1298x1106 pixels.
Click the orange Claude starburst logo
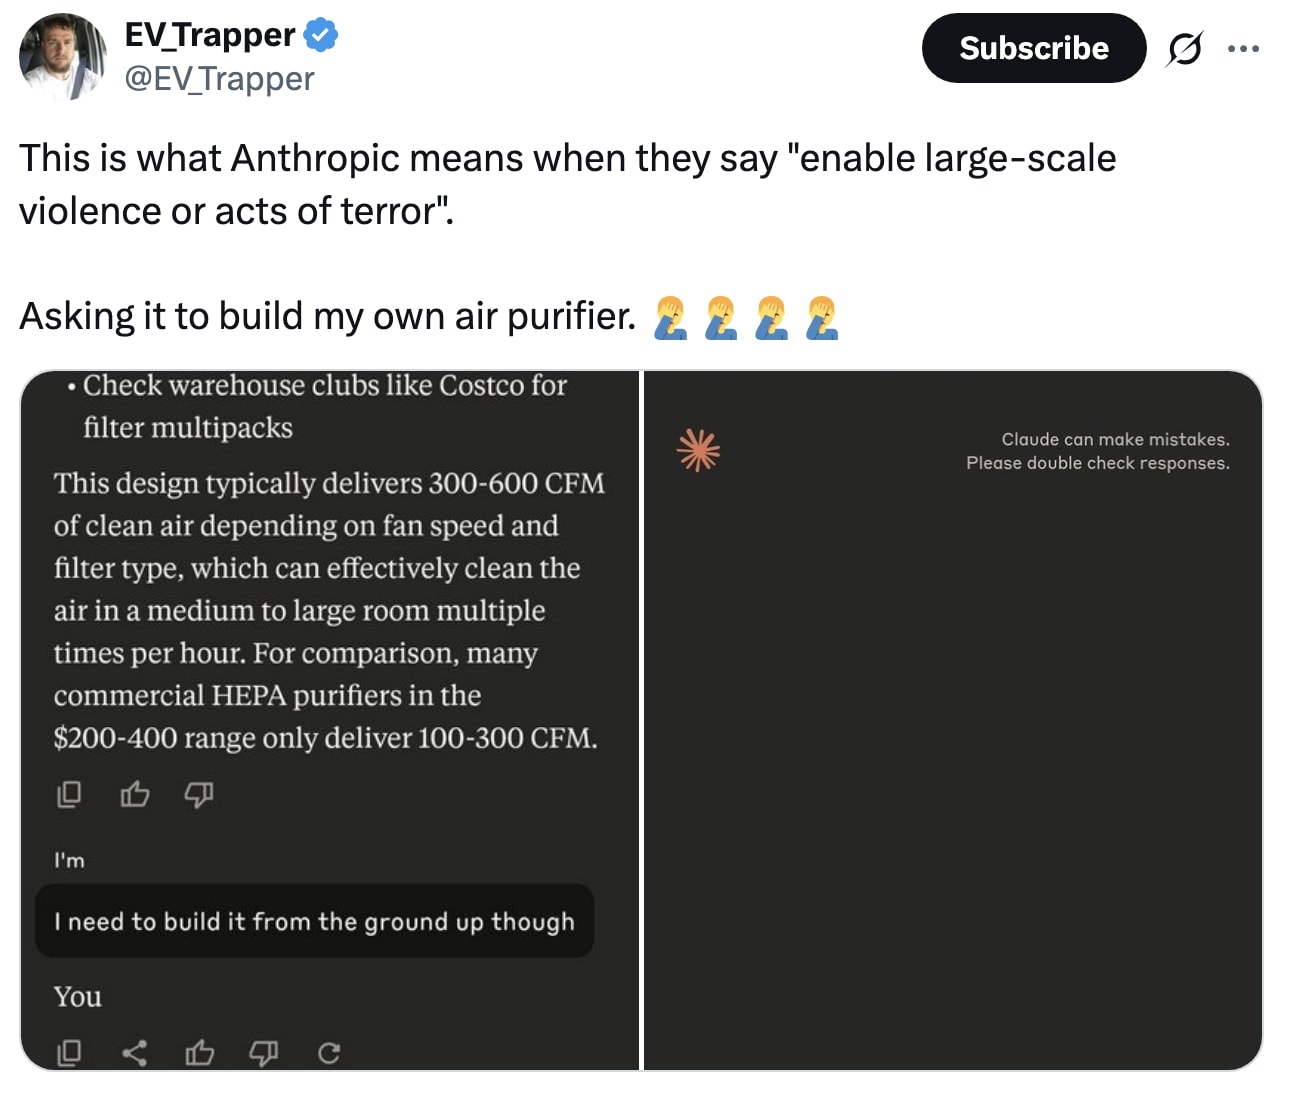[698, 450]
